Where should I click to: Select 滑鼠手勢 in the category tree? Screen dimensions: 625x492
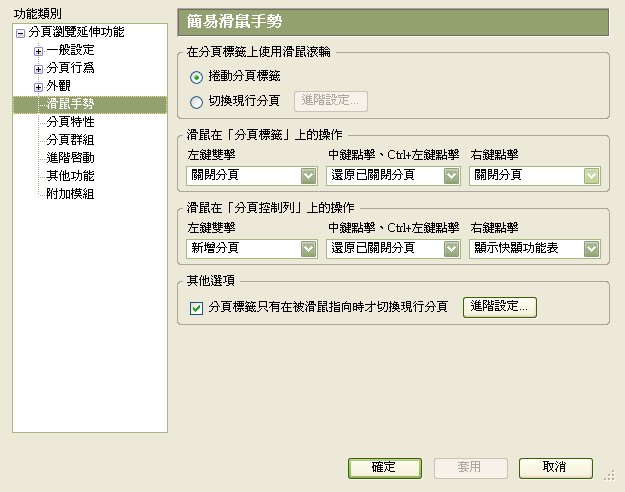click(x=70, y=104)
